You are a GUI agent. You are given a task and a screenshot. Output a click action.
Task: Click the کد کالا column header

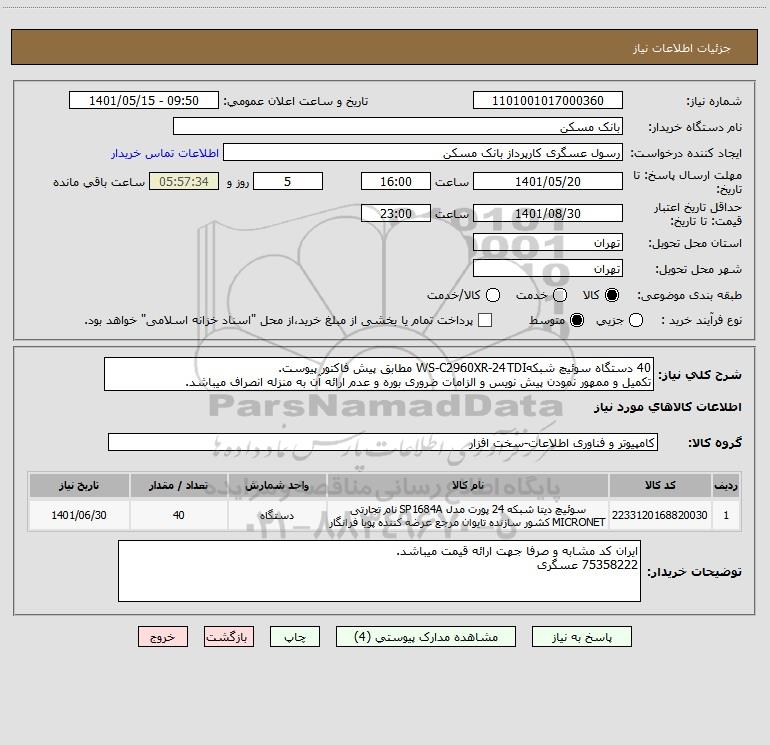click(660, 485)
